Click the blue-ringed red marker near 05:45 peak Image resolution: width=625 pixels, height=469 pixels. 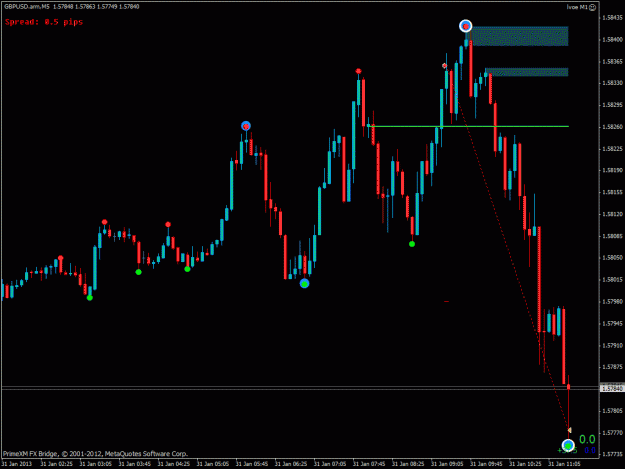click(246, 126)
